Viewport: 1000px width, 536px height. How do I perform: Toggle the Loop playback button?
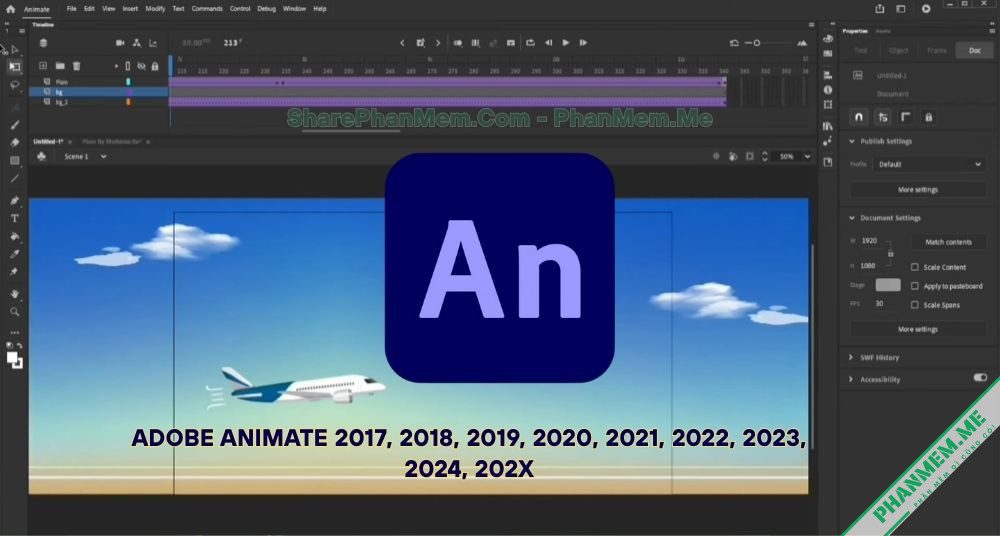530,43
